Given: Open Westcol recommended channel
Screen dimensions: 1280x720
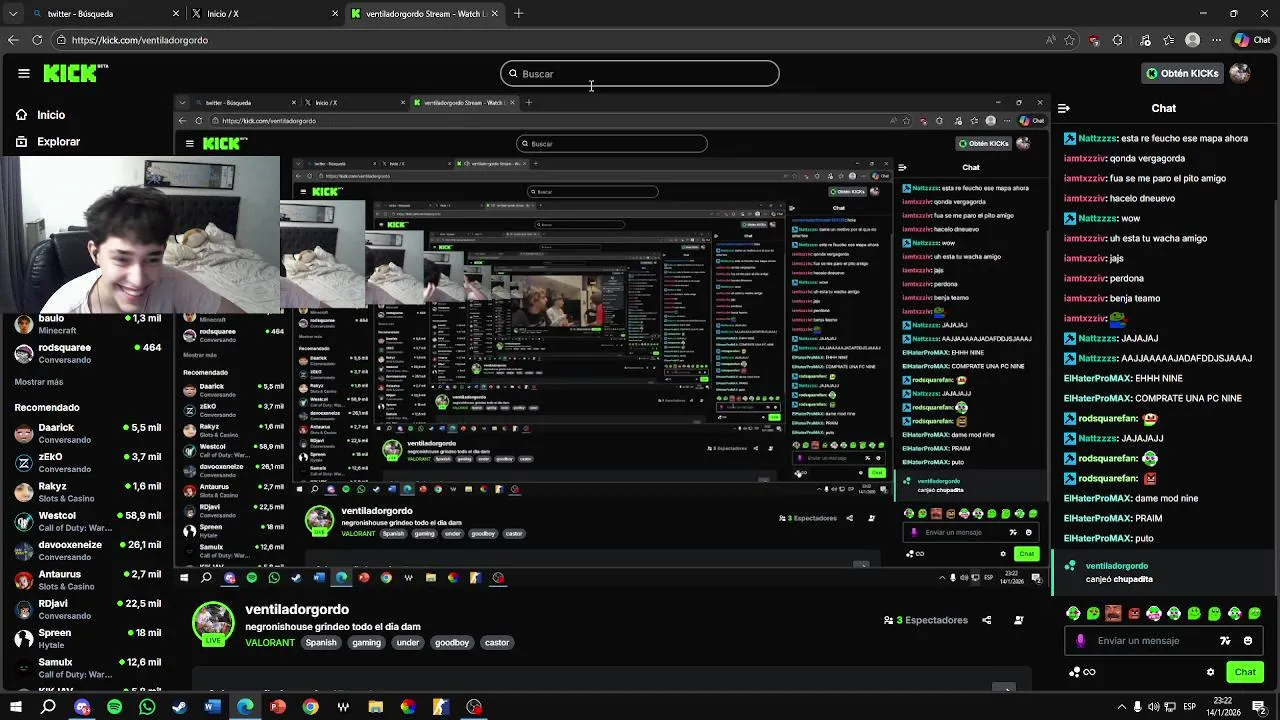Looking at the screenshot, I should [88, 522].
